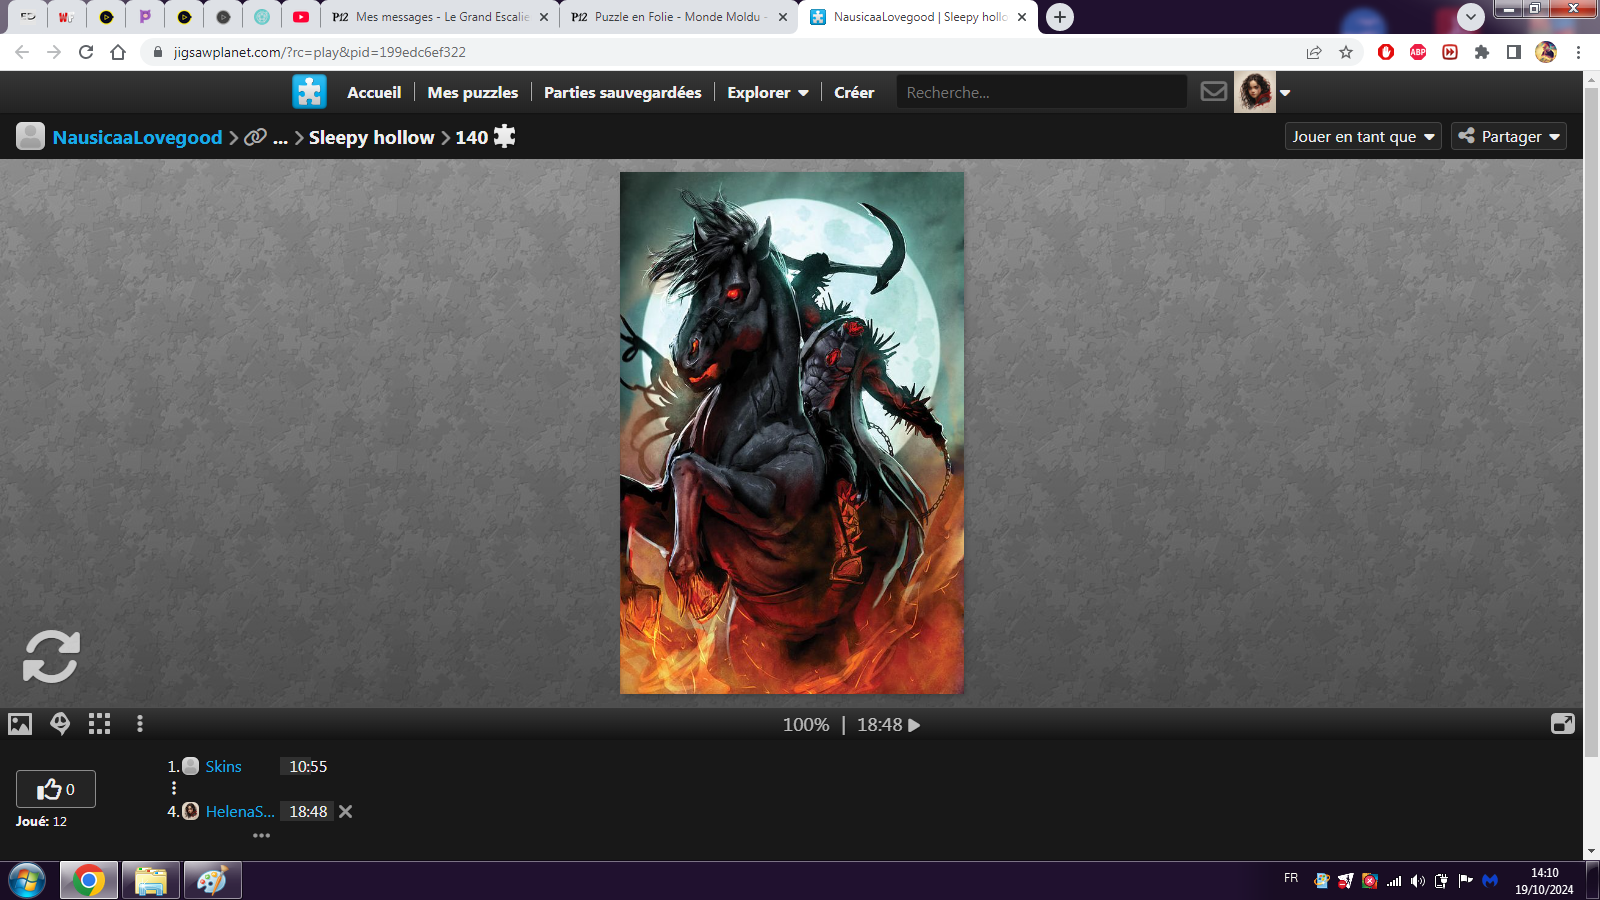Like the puzzle with thumbs-up button
The height and width of the screenshot is (900, 1600).
tap(56, 789)
